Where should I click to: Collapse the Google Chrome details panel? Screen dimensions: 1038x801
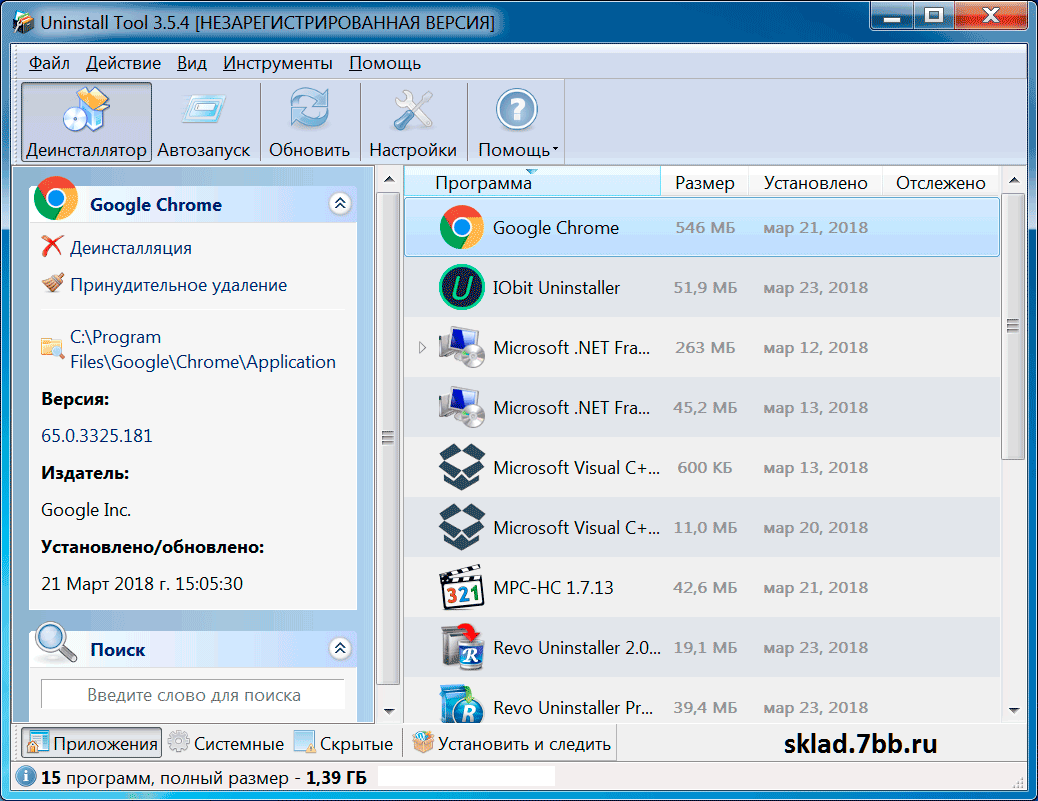point(340,204)
